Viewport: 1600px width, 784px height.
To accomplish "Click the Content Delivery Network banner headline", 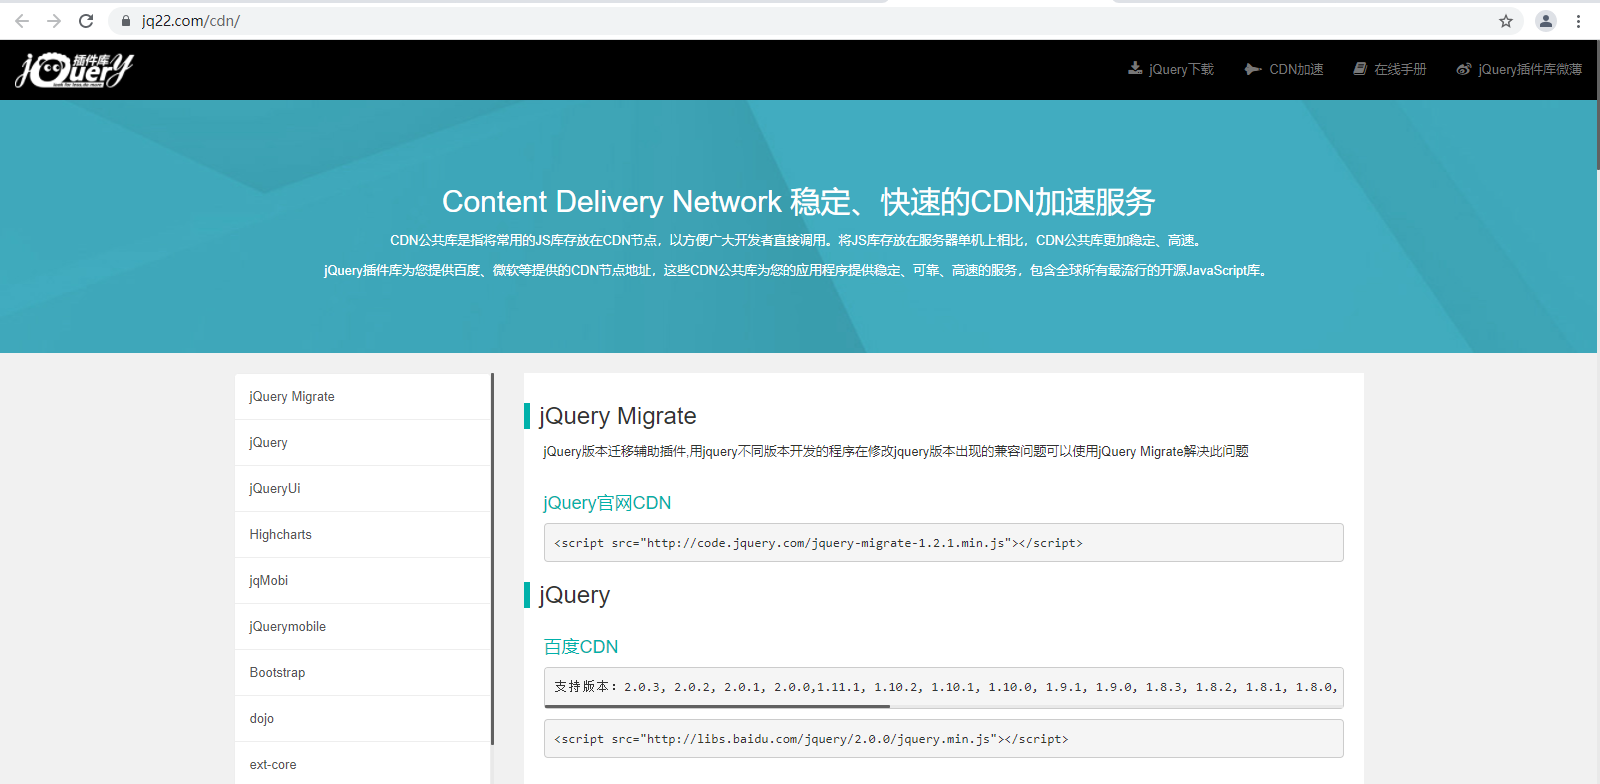I will pos(798,202).
